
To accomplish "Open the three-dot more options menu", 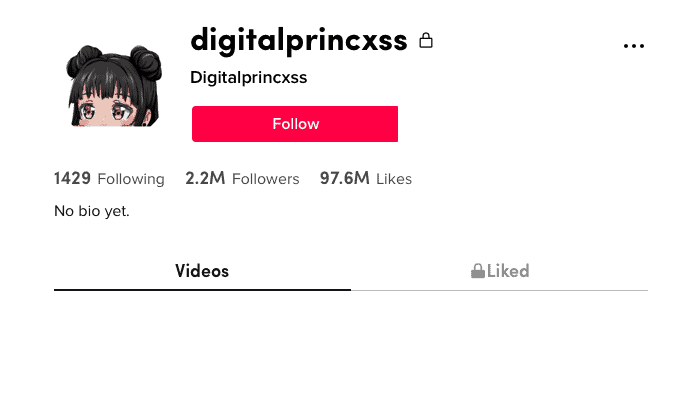I will pos(633,46).
